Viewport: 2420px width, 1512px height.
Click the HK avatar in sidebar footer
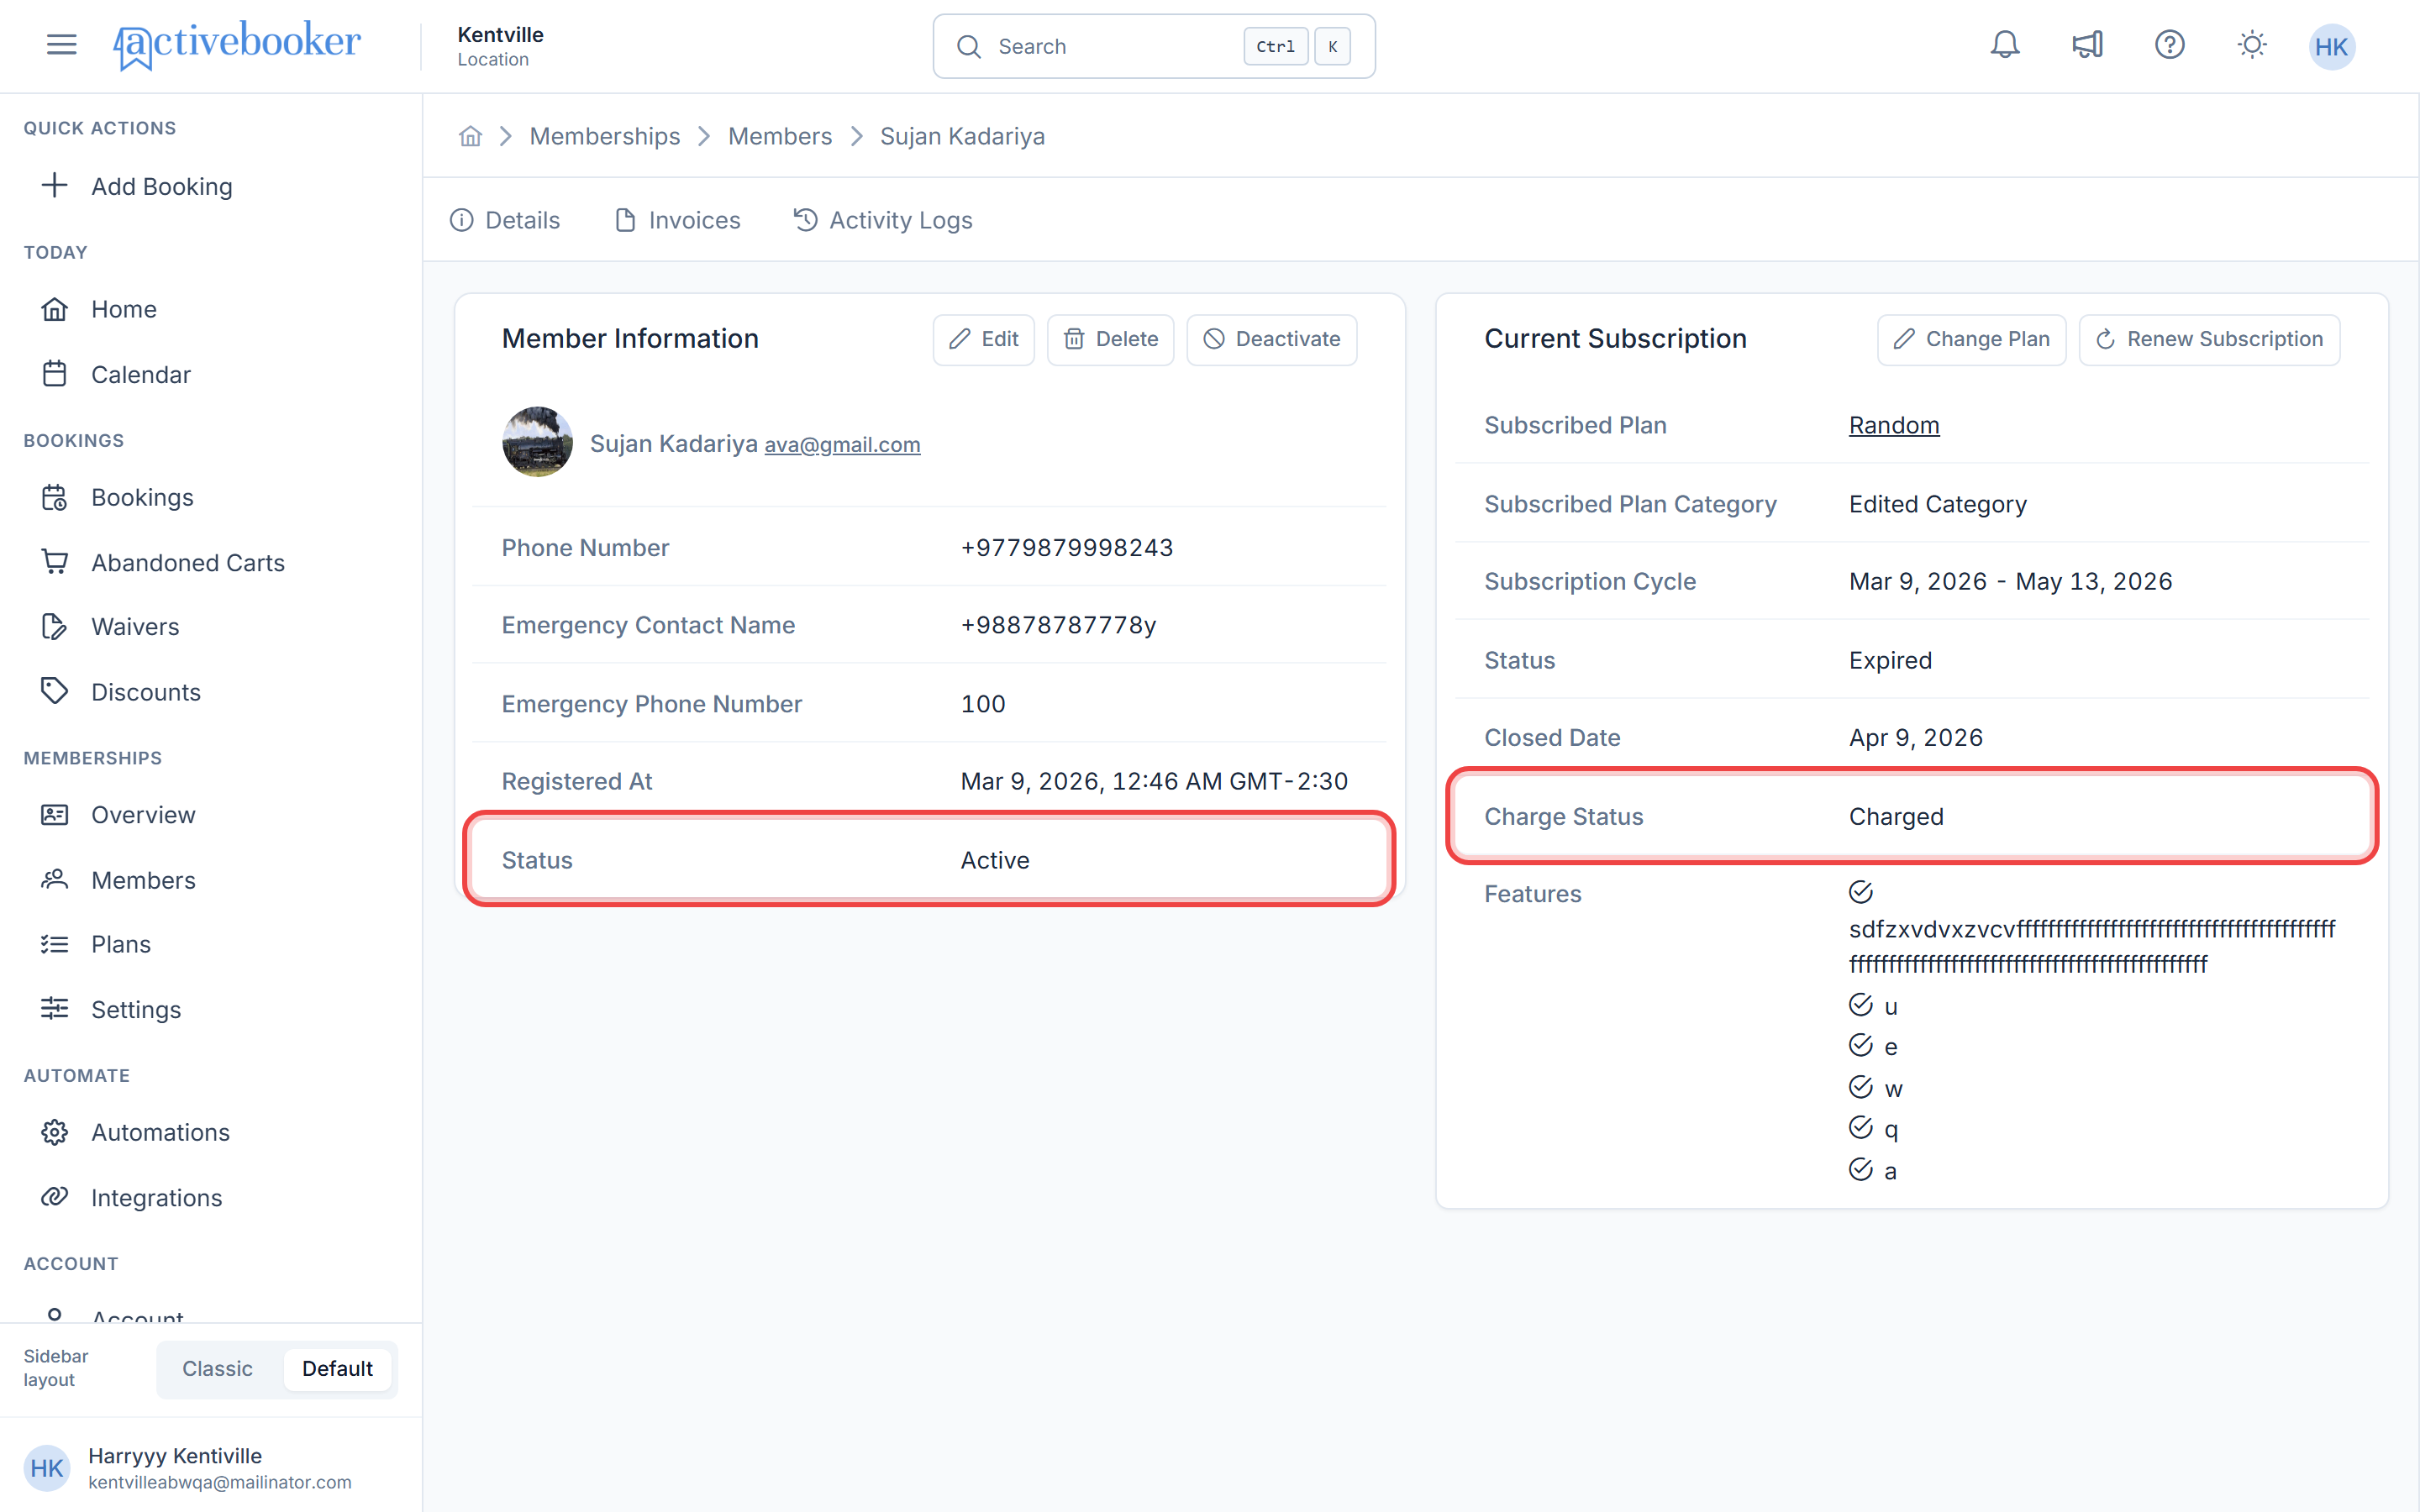pyautogui.click(x=47, y=1468)
